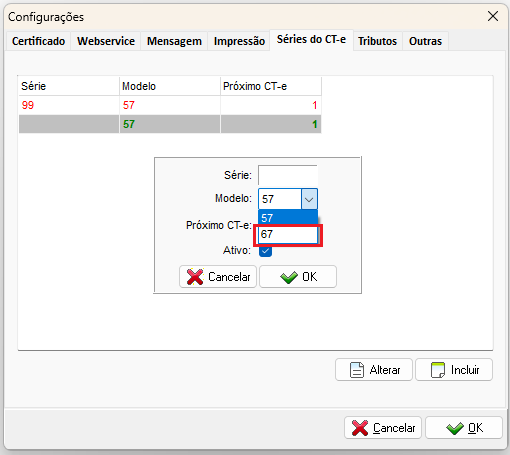510x455 pixels.
Task: Click red X icon on bottom Cancelar
Action: tap(360, 428)
